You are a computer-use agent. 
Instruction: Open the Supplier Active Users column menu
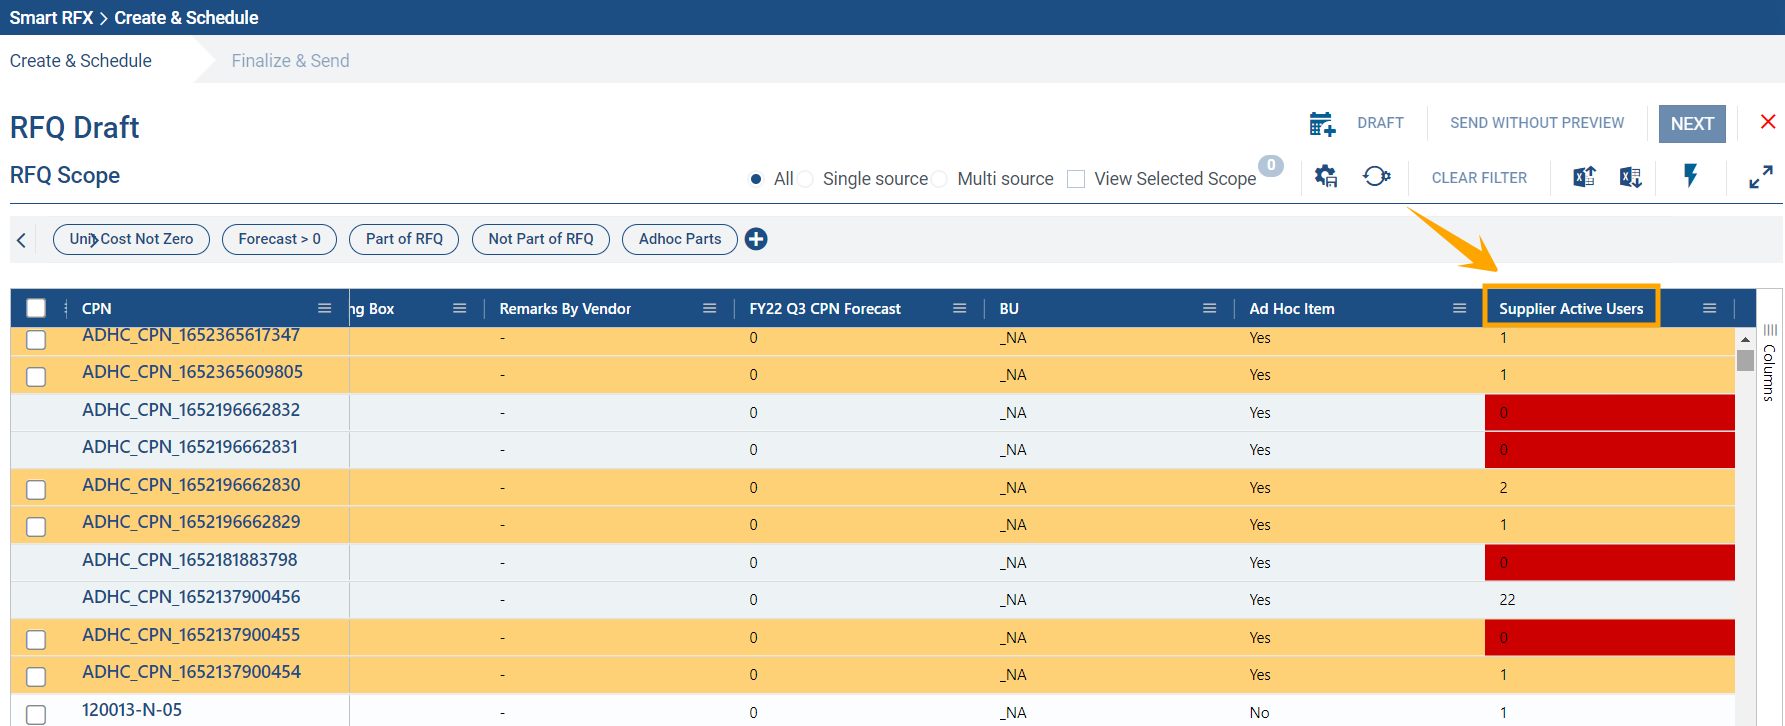coord(1709,308)
